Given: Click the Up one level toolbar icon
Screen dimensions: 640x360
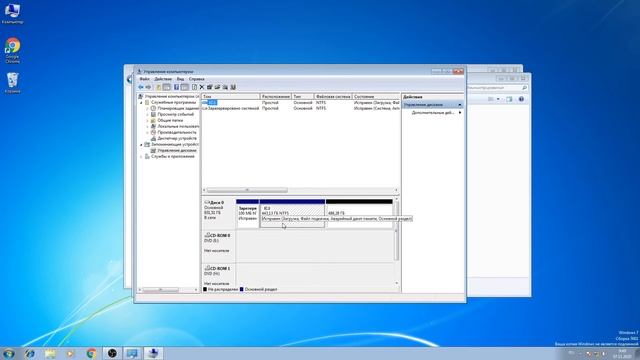Looking at the screenshot, I should point(158,87).
